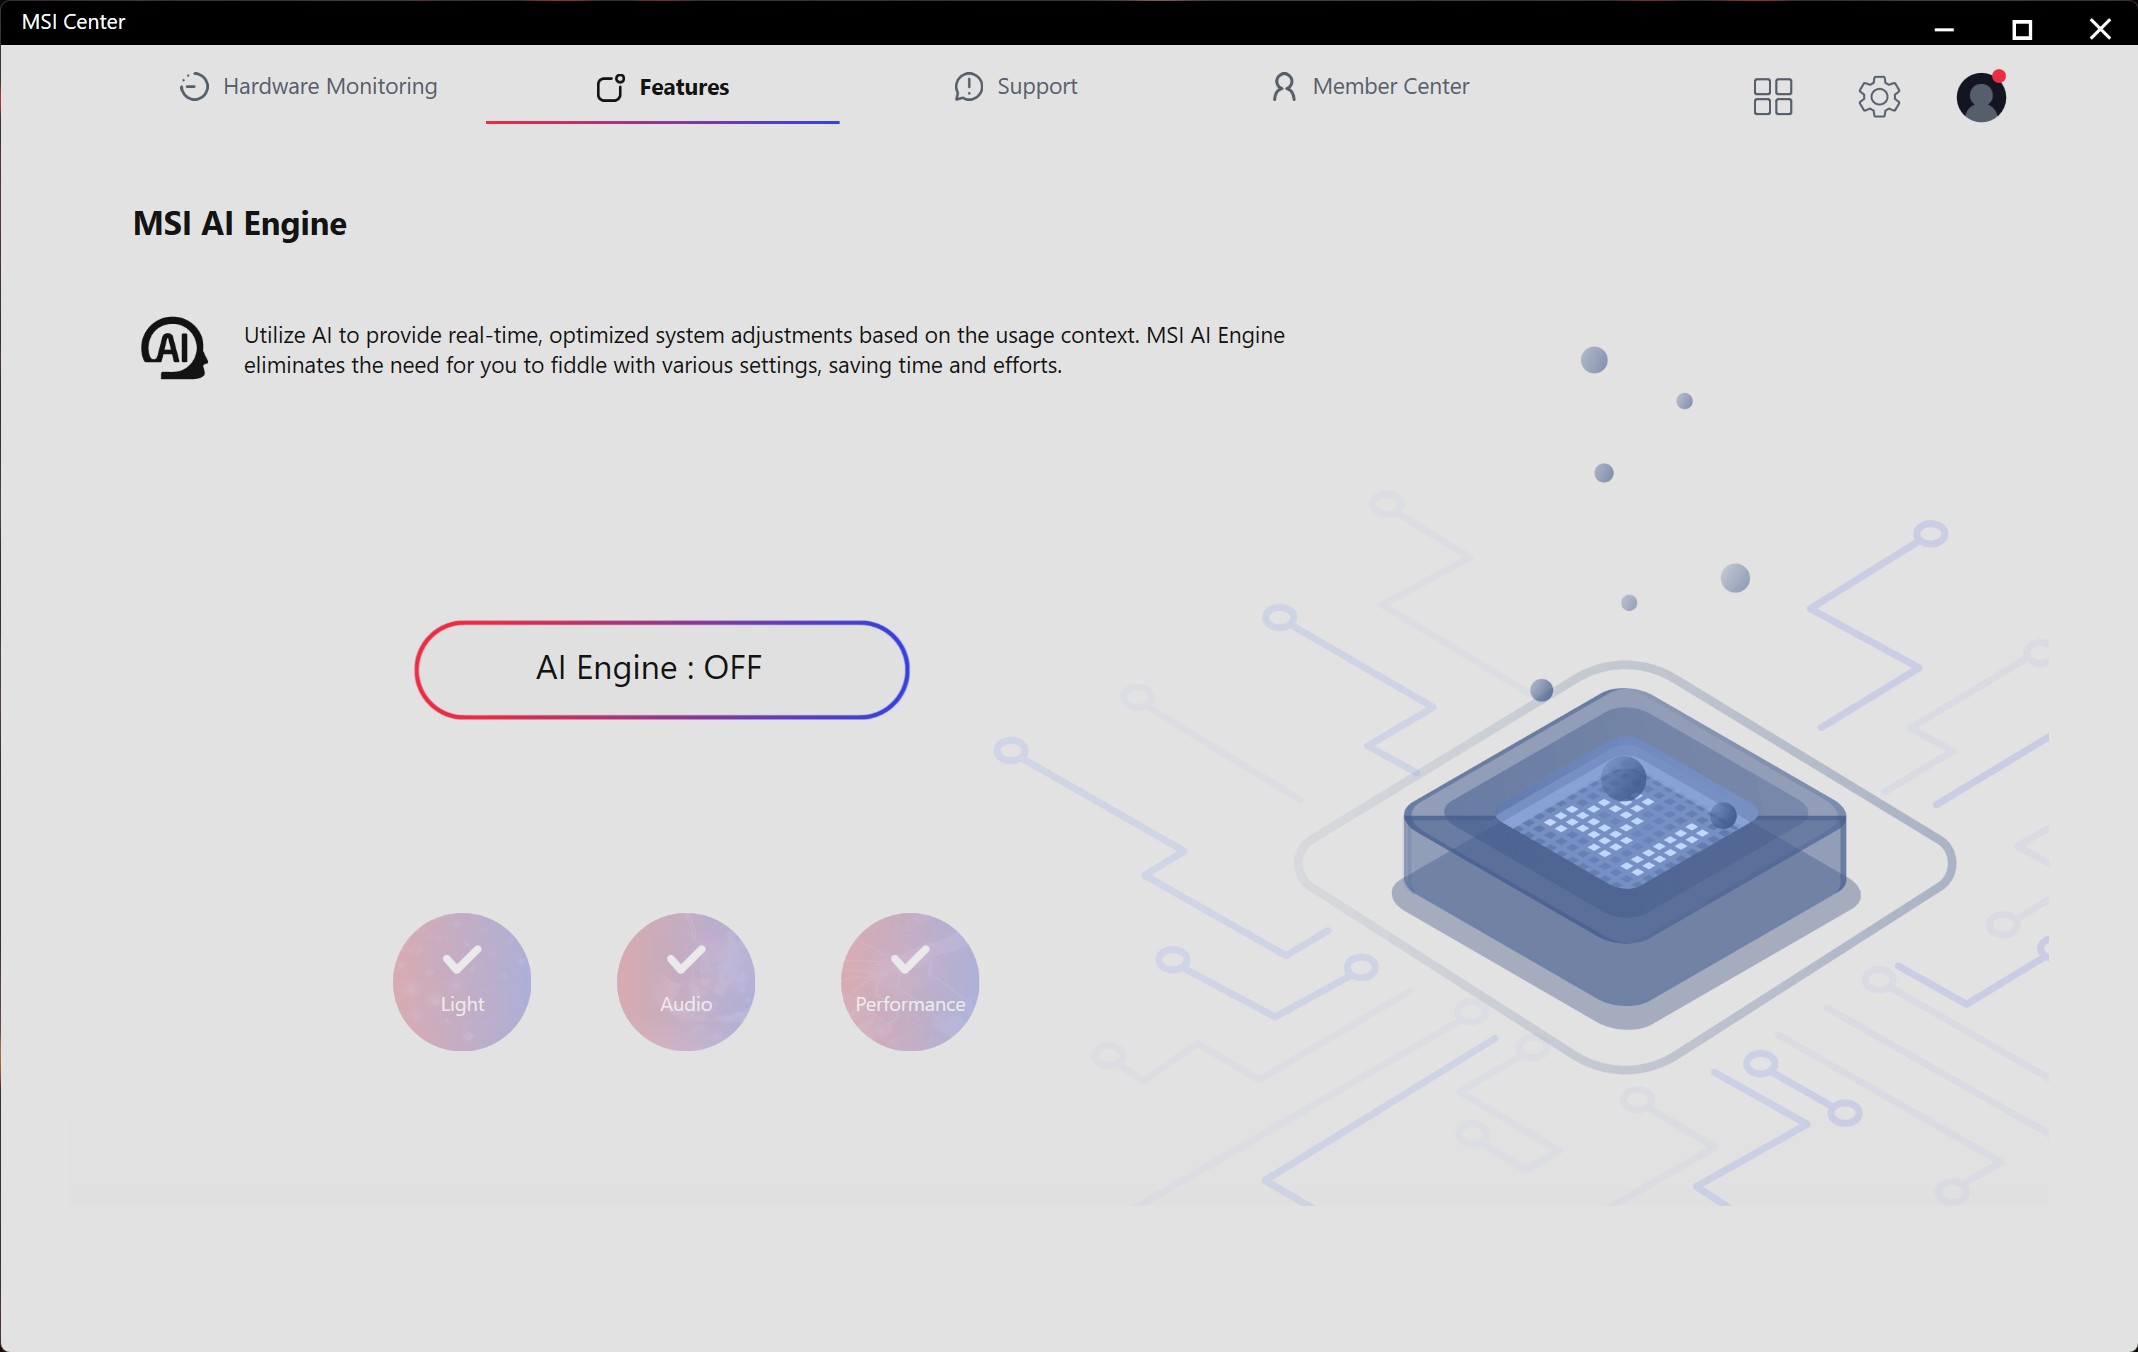2138x1352 pixels.
Task: Switch to the Hardware Monitoring tab
Action: pos(308,87)
